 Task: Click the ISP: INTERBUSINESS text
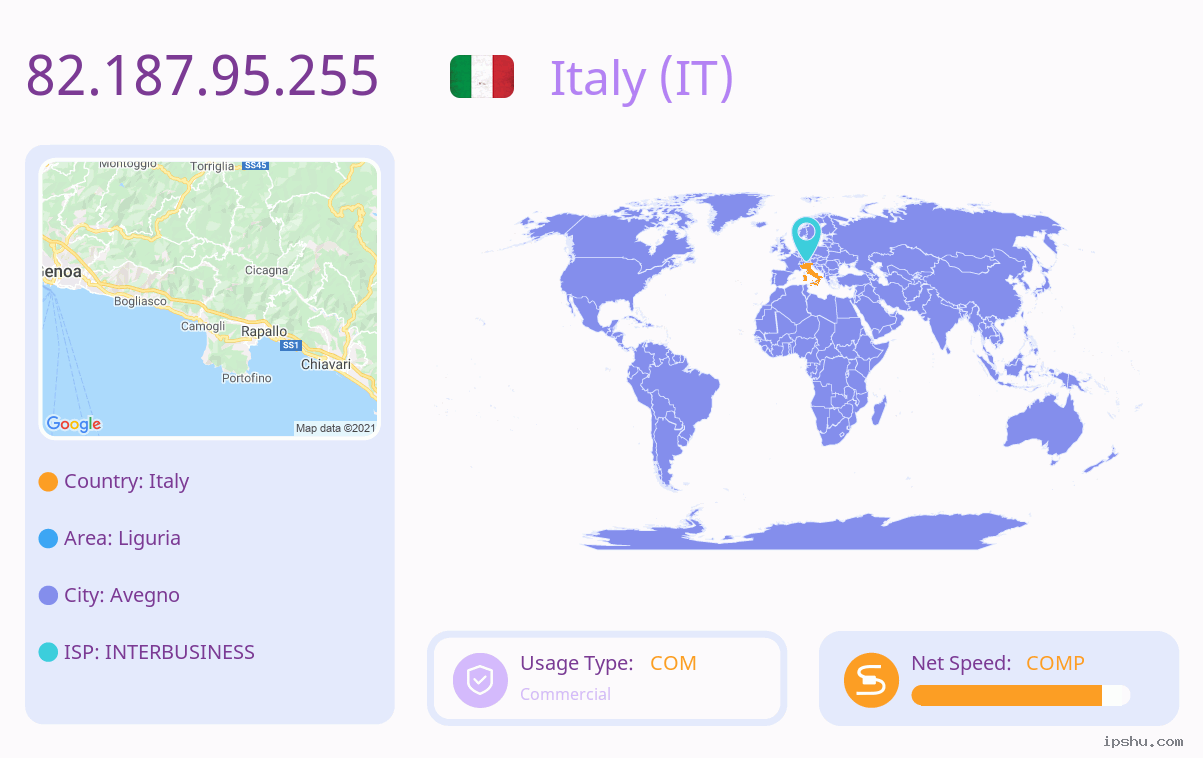coord(159,652)
